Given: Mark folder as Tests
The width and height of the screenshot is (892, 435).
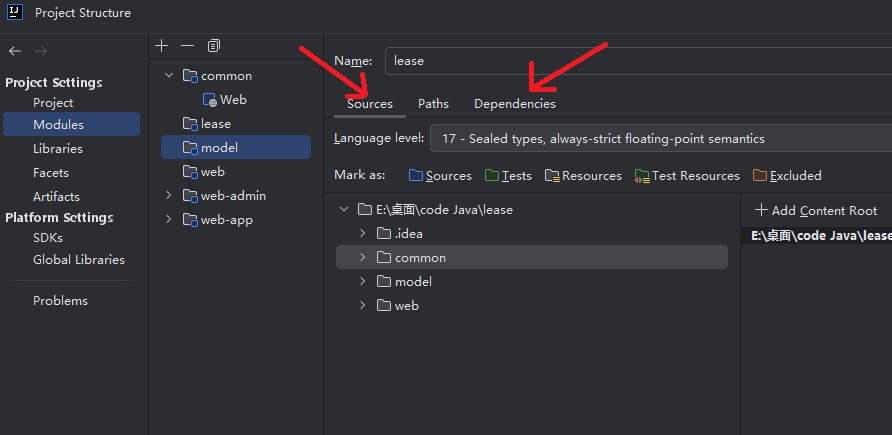Looking at the screenshot, I should point(508,176).
